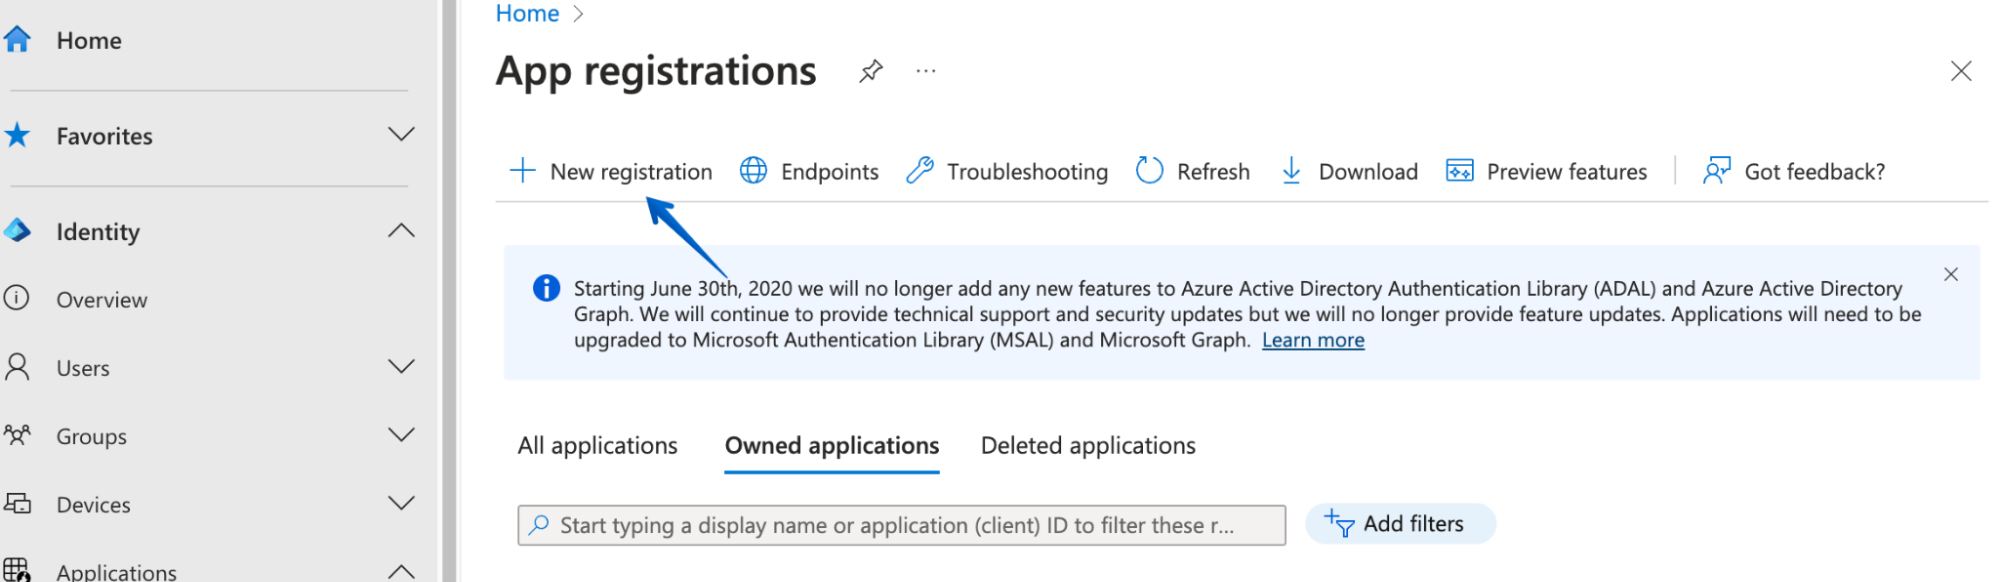Click the Add filters button

[1399, 524]
